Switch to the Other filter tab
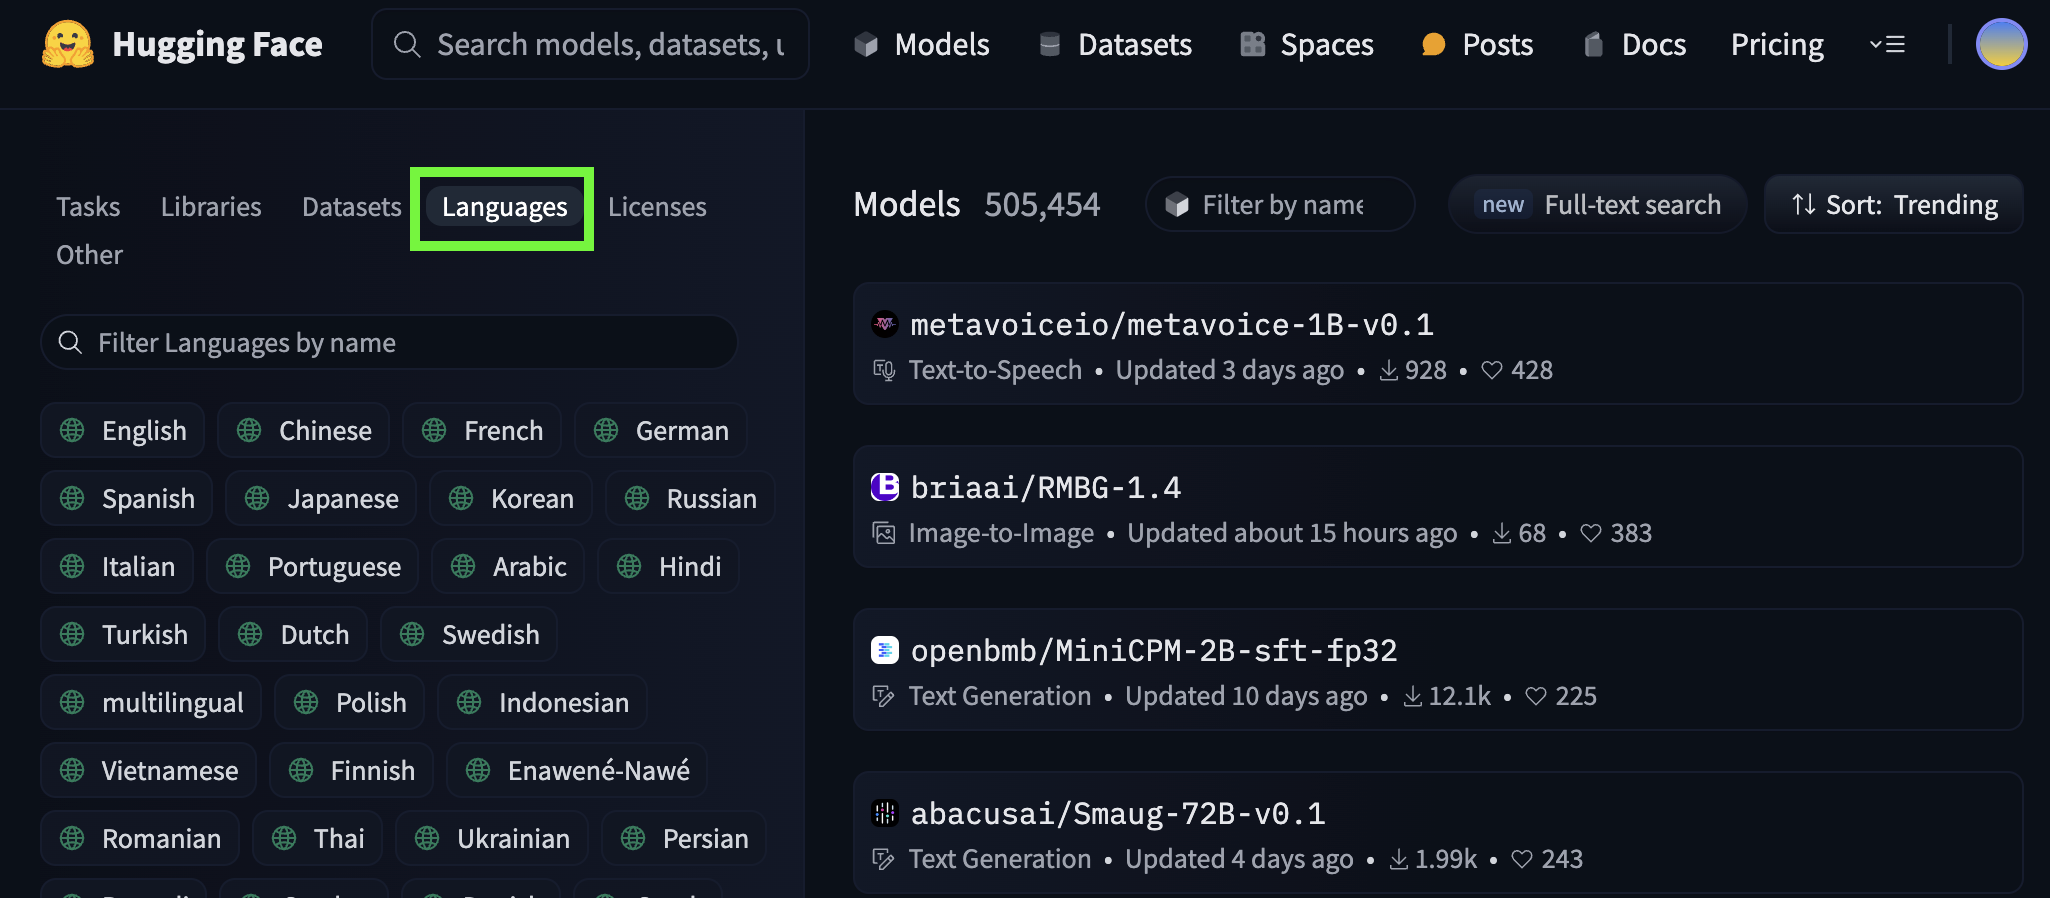Image resolution: width=2050 pixels, height=898 pixels. (89, 255)
